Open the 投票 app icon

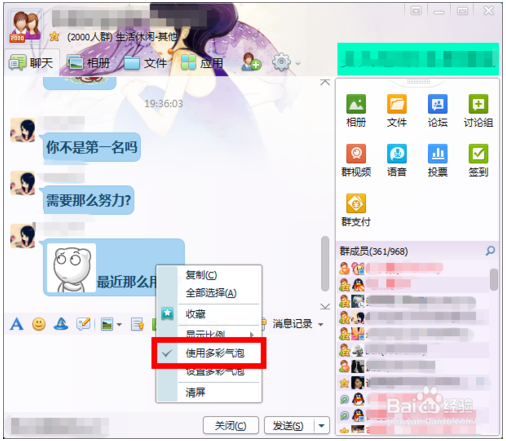point(437,160)
